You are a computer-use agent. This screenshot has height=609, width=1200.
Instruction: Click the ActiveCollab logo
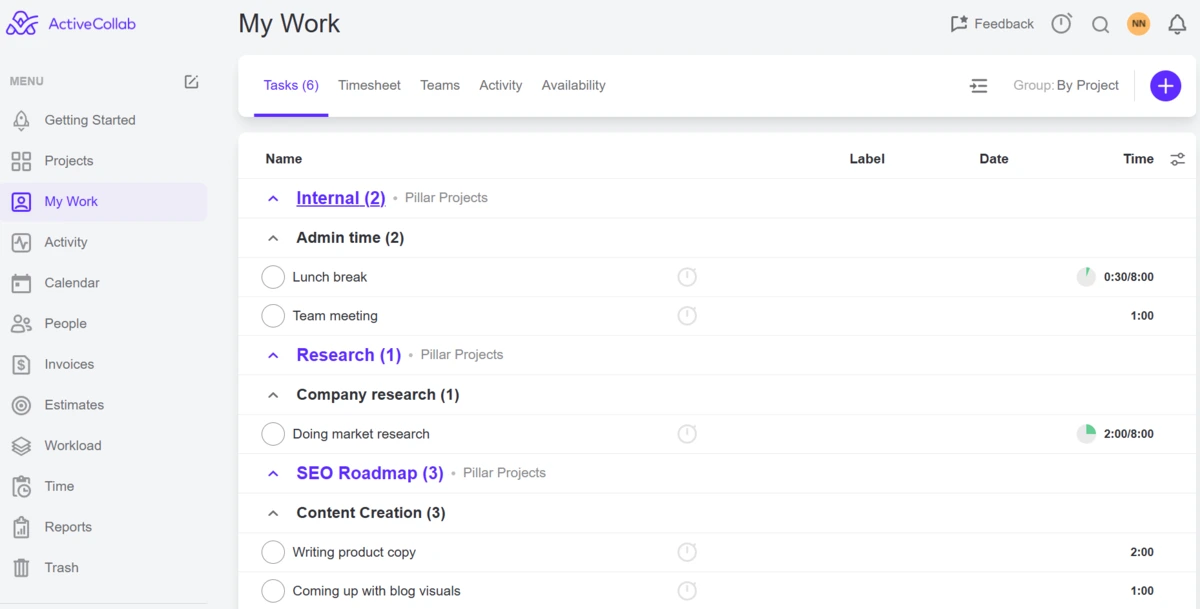pyautogui.click(x=71, y=23)
